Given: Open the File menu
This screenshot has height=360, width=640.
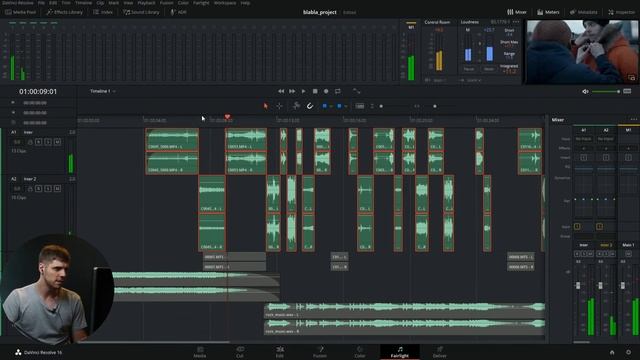Looking at the screenshot, I should pyautogui.click(x=41, y=3).
